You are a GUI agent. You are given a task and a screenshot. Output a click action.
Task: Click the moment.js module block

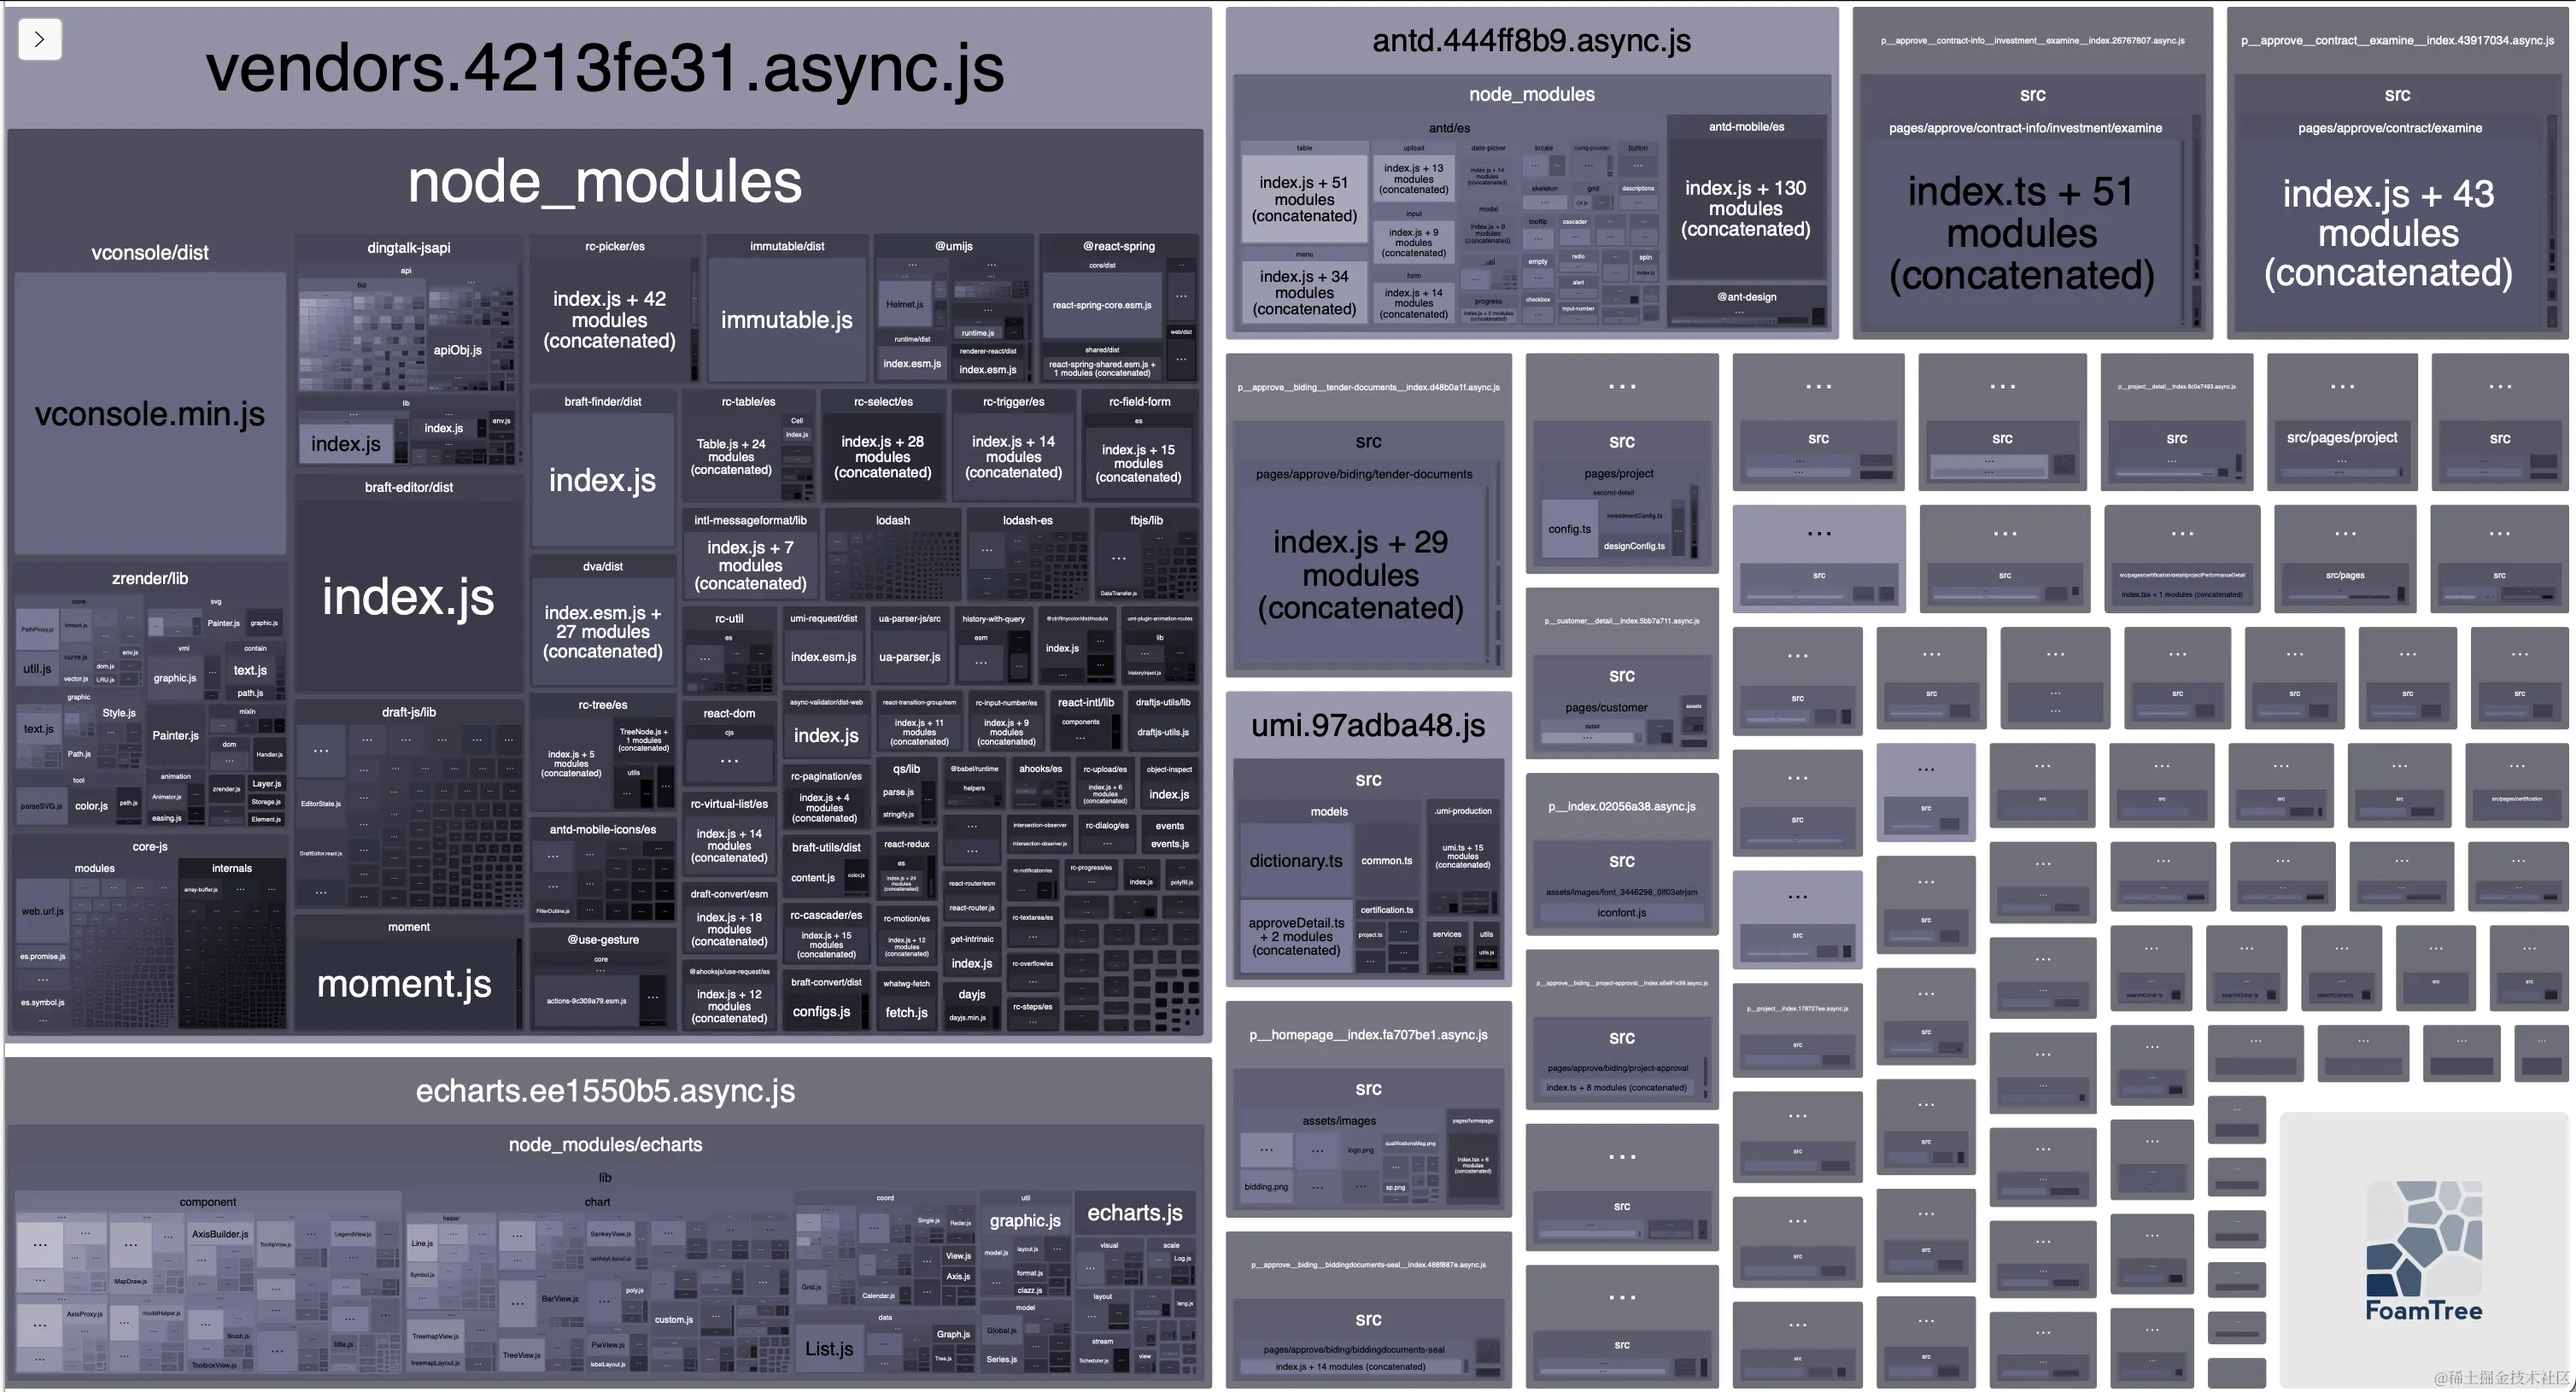click(x=404, y=984)
